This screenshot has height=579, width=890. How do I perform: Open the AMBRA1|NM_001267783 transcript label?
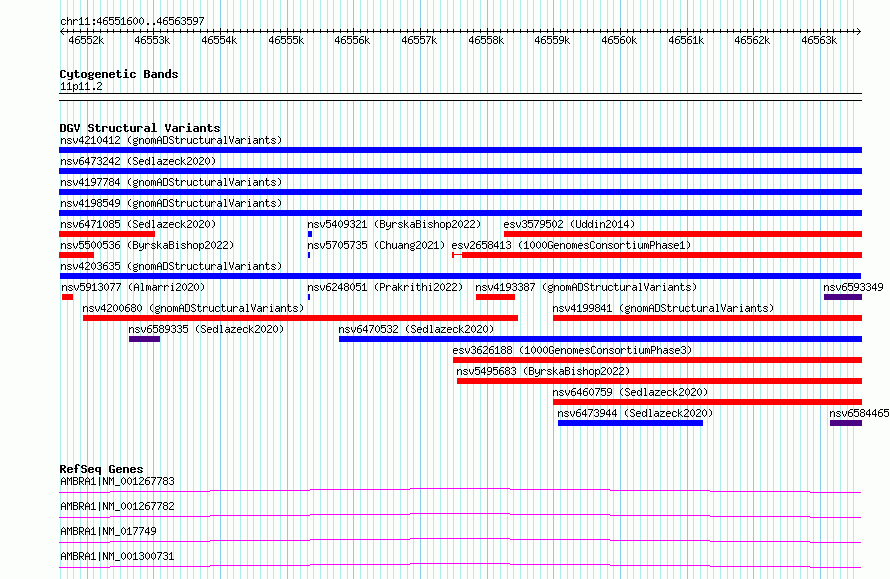(117, 481)
